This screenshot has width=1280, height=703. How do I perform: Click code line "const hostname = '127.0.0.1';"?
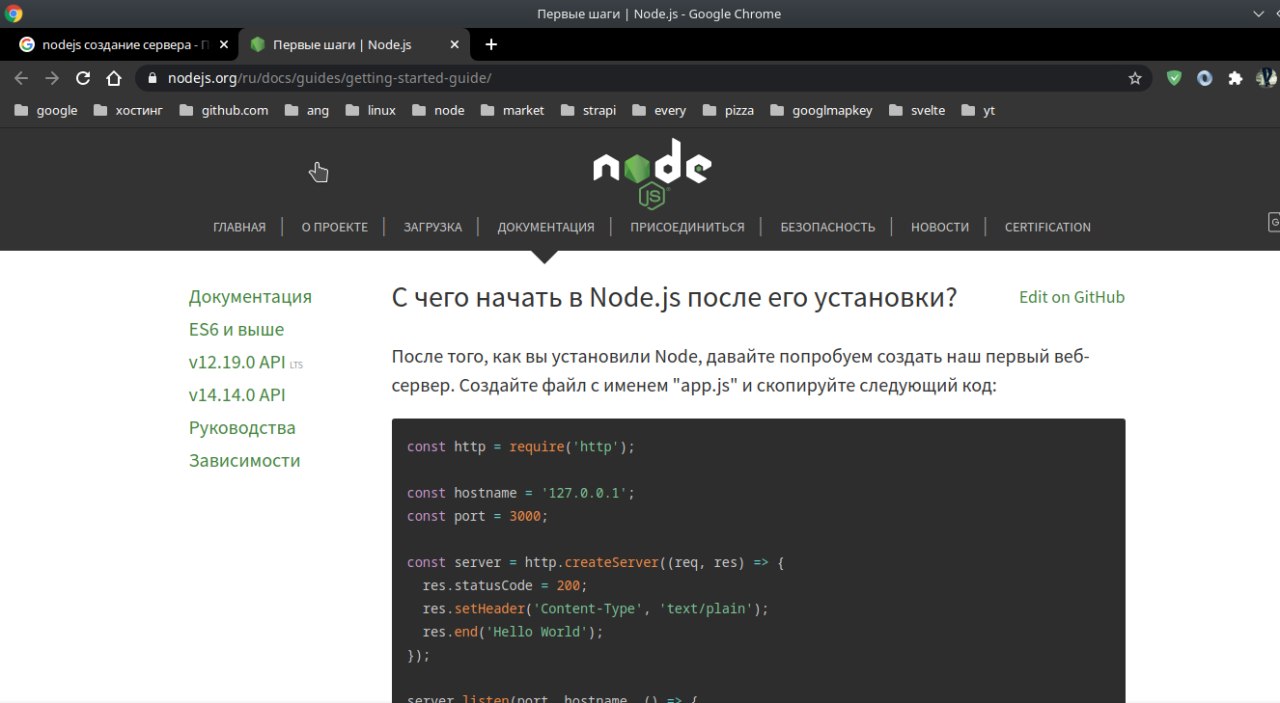pos(521,493)
